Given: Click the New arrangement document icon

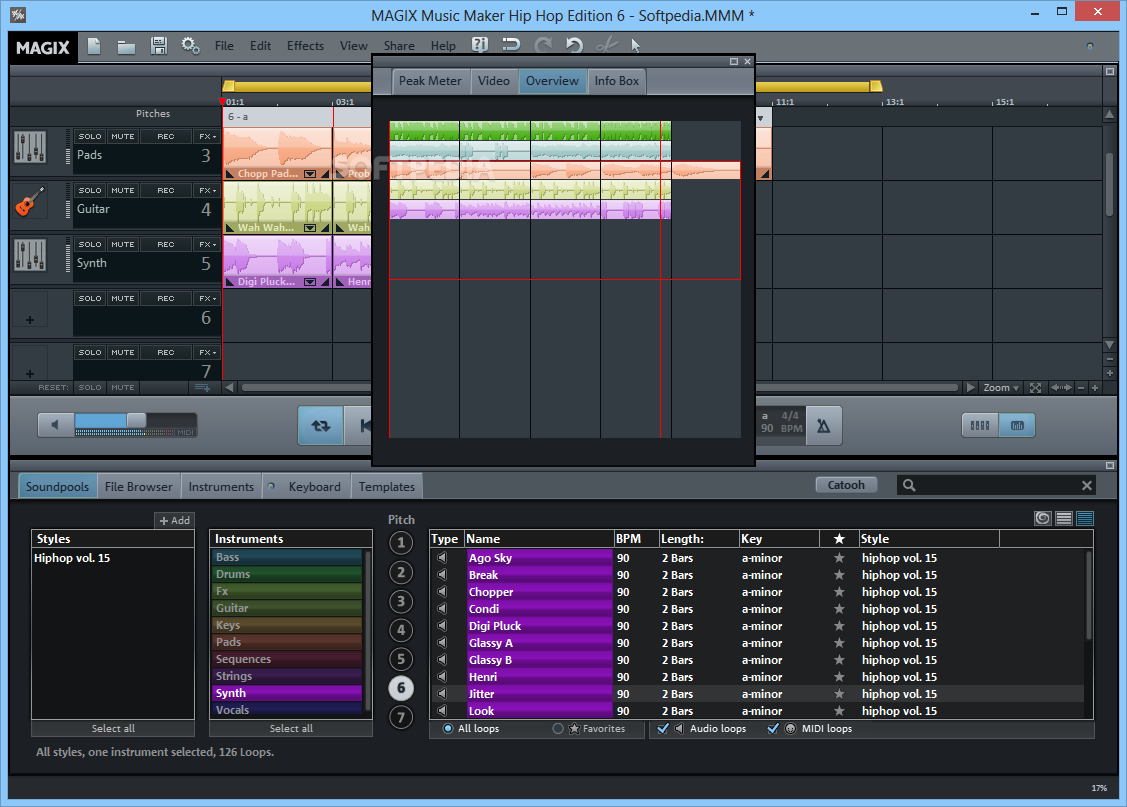Looking at the screenshot, I should click(94, 46).
